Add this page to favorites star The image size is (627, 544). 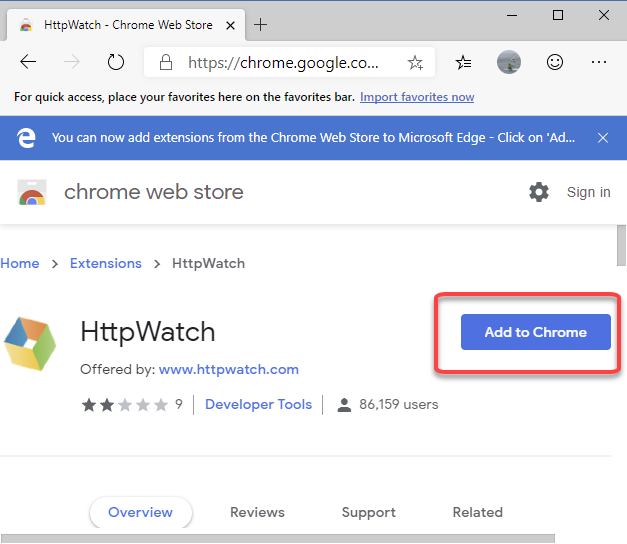tap(415, 62)
